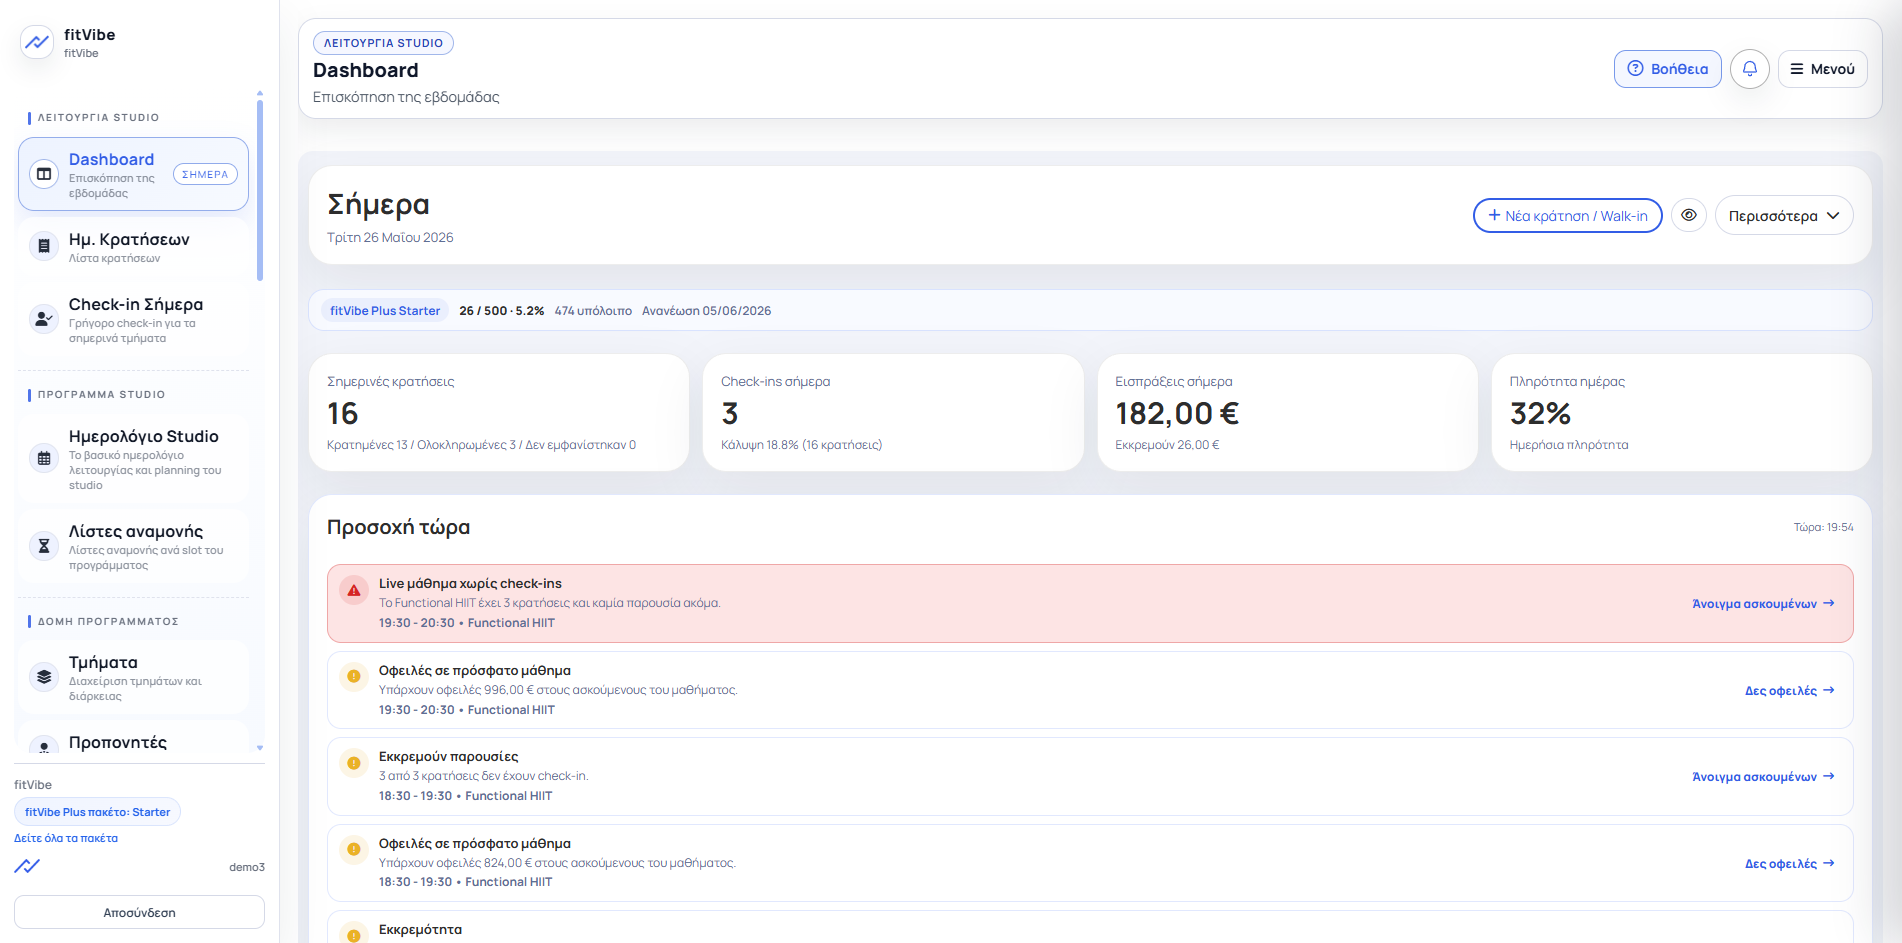Click fitVibe Plus πακέτο: Starter chip
The height and width of the screenshot is (943, 1902).
(x=97, y=812)
